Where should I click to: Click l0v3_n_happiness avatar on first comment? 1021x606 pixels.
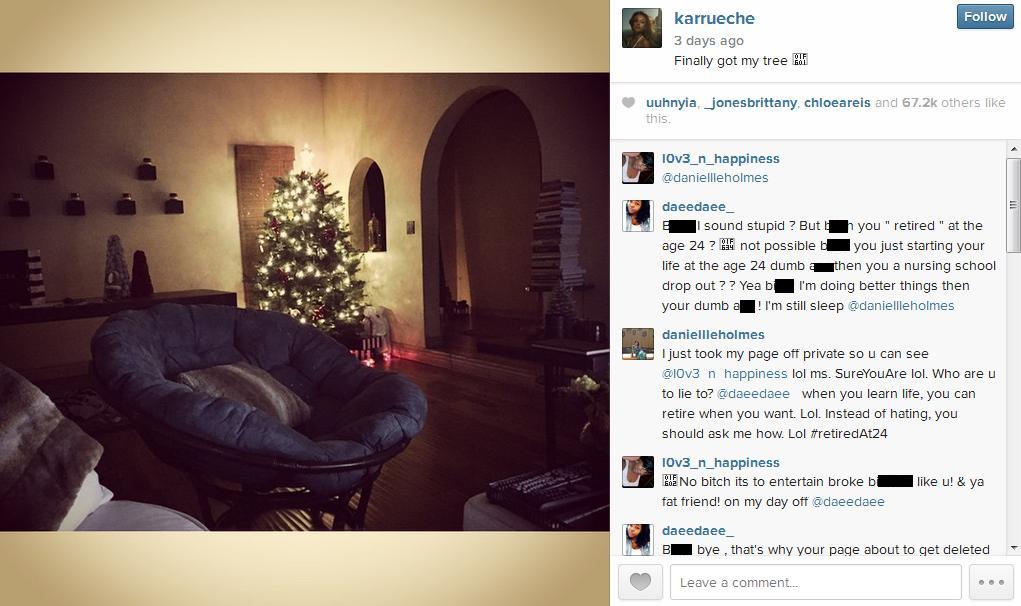point(637,168)
